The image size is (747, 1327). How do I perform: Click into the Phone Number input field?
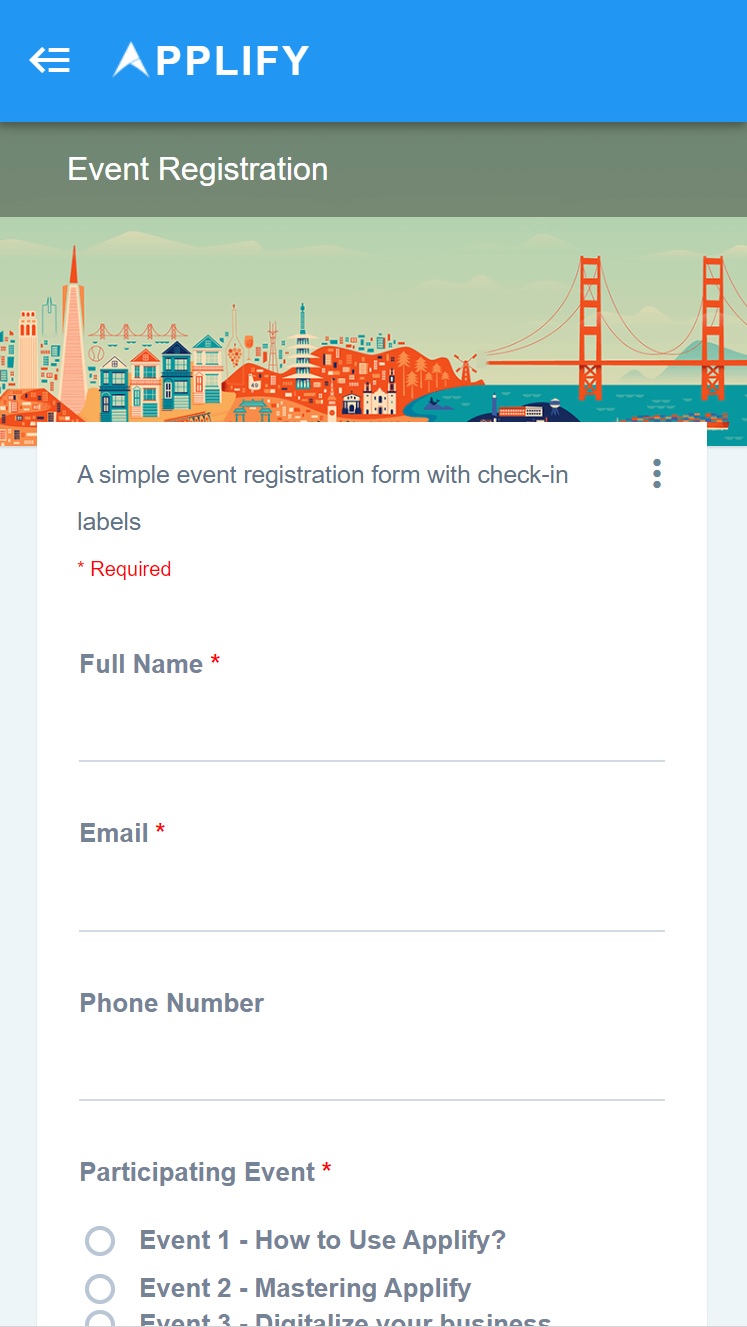(371, 1070)
